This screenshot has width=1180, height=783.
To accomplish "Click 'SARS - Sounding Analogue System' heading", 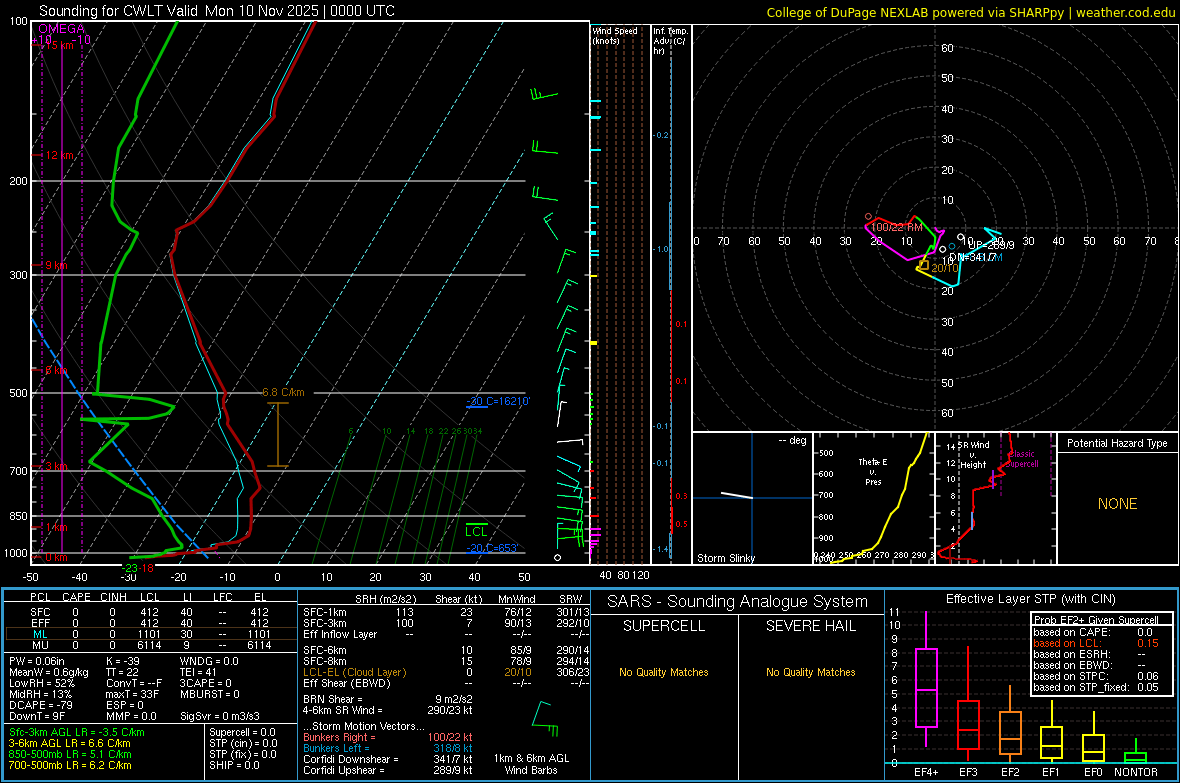I will pos(738,602).
